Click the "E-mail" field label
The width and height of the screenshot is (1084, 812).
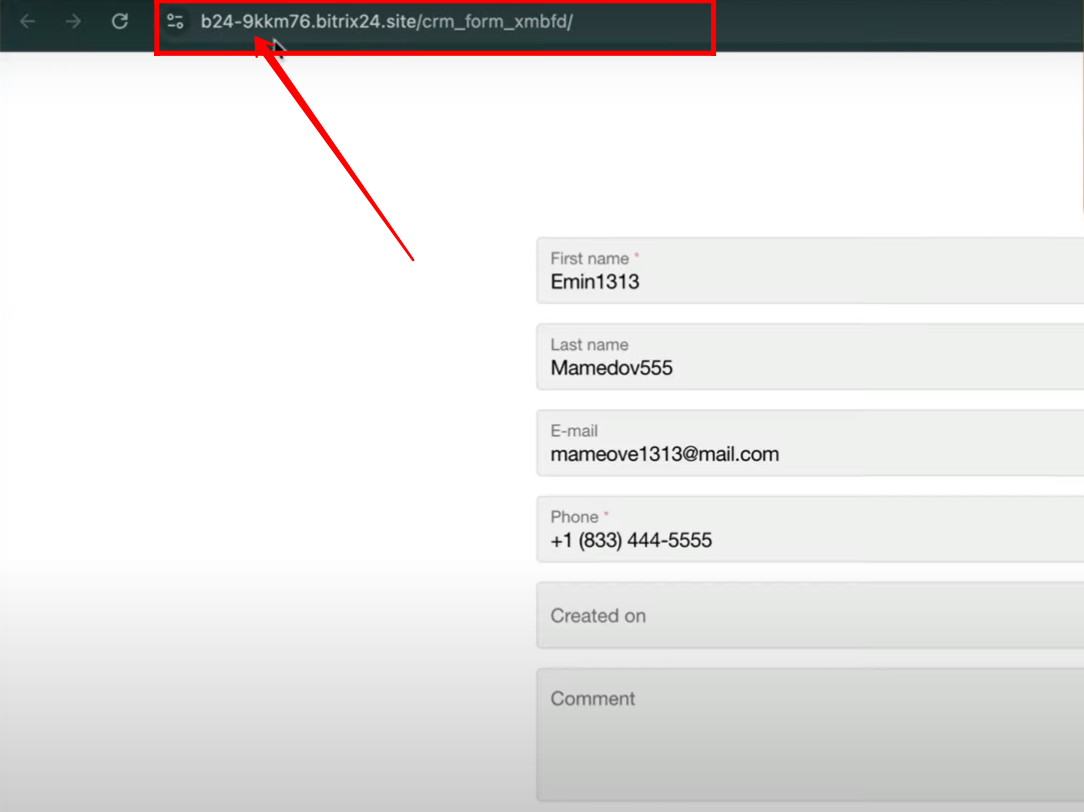coord(574,431)
